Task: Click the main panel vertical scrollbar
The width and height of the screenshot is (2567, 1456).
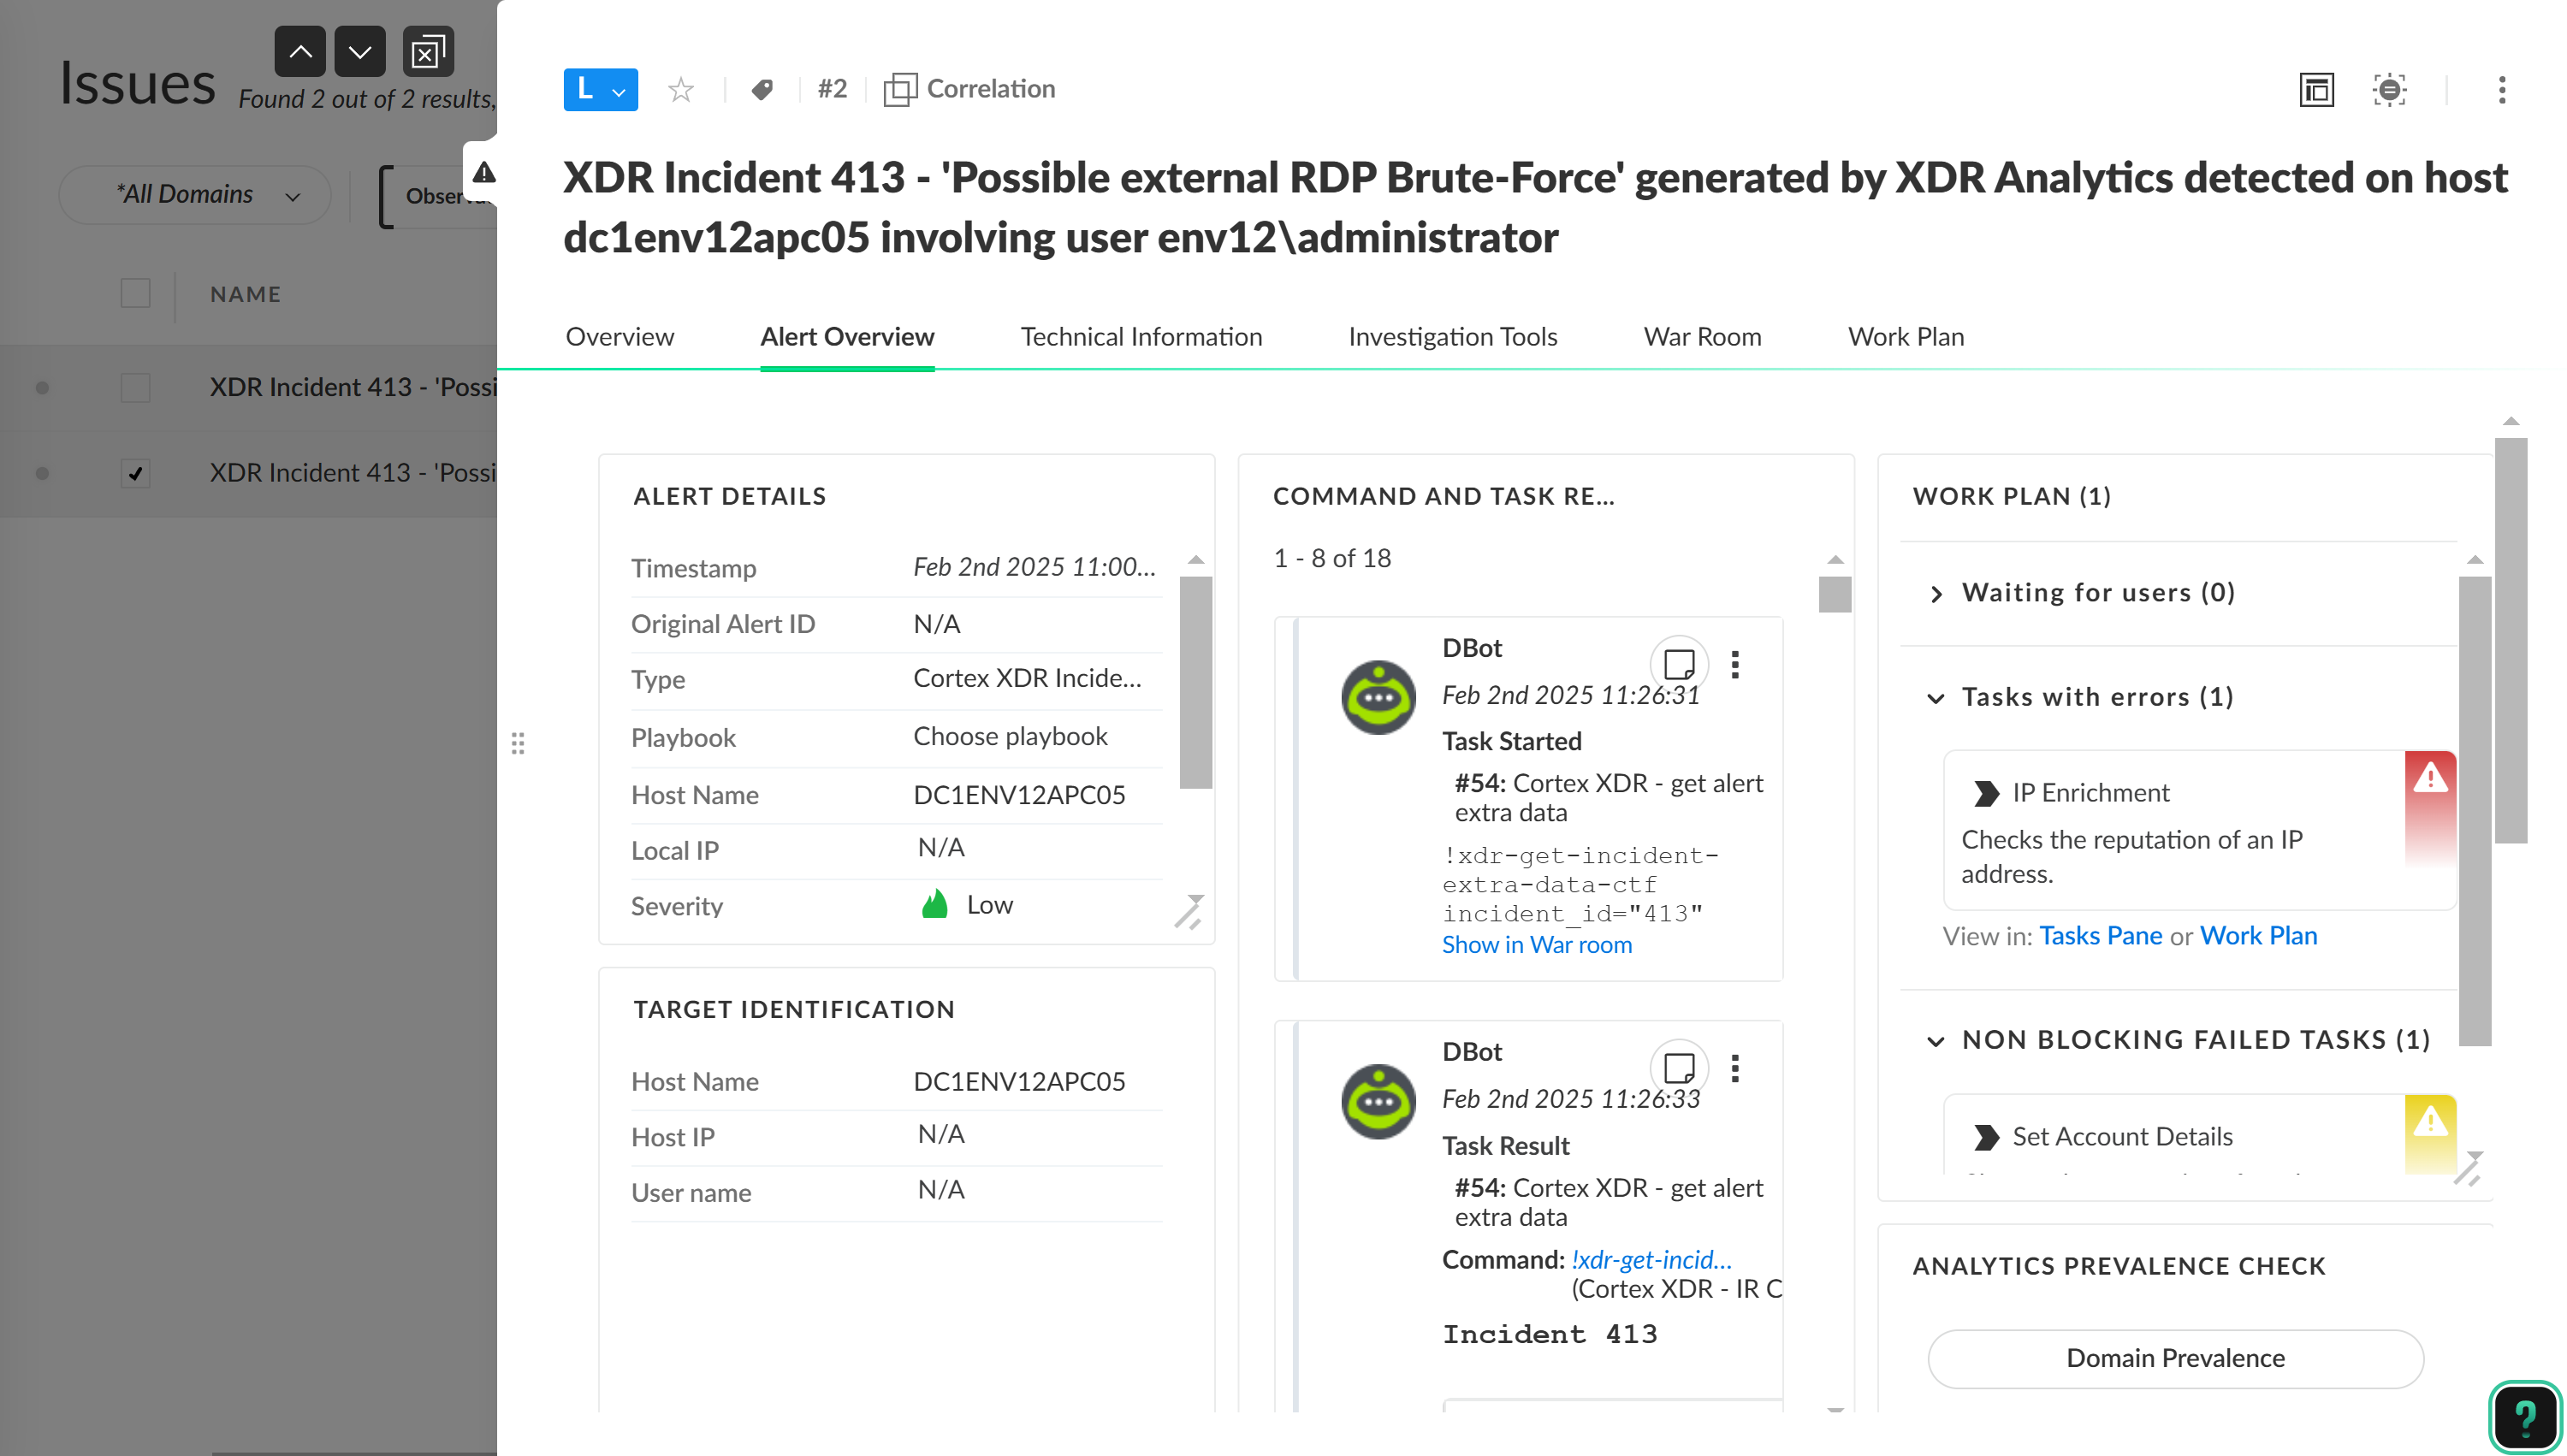Action: (2511, 640)
